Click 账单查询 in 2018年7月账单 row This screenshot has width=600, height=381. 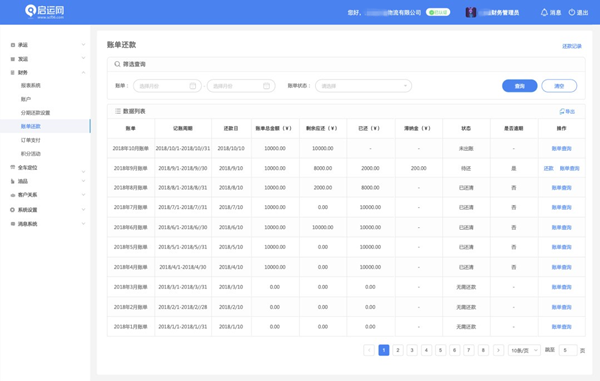tap(561, 207)
